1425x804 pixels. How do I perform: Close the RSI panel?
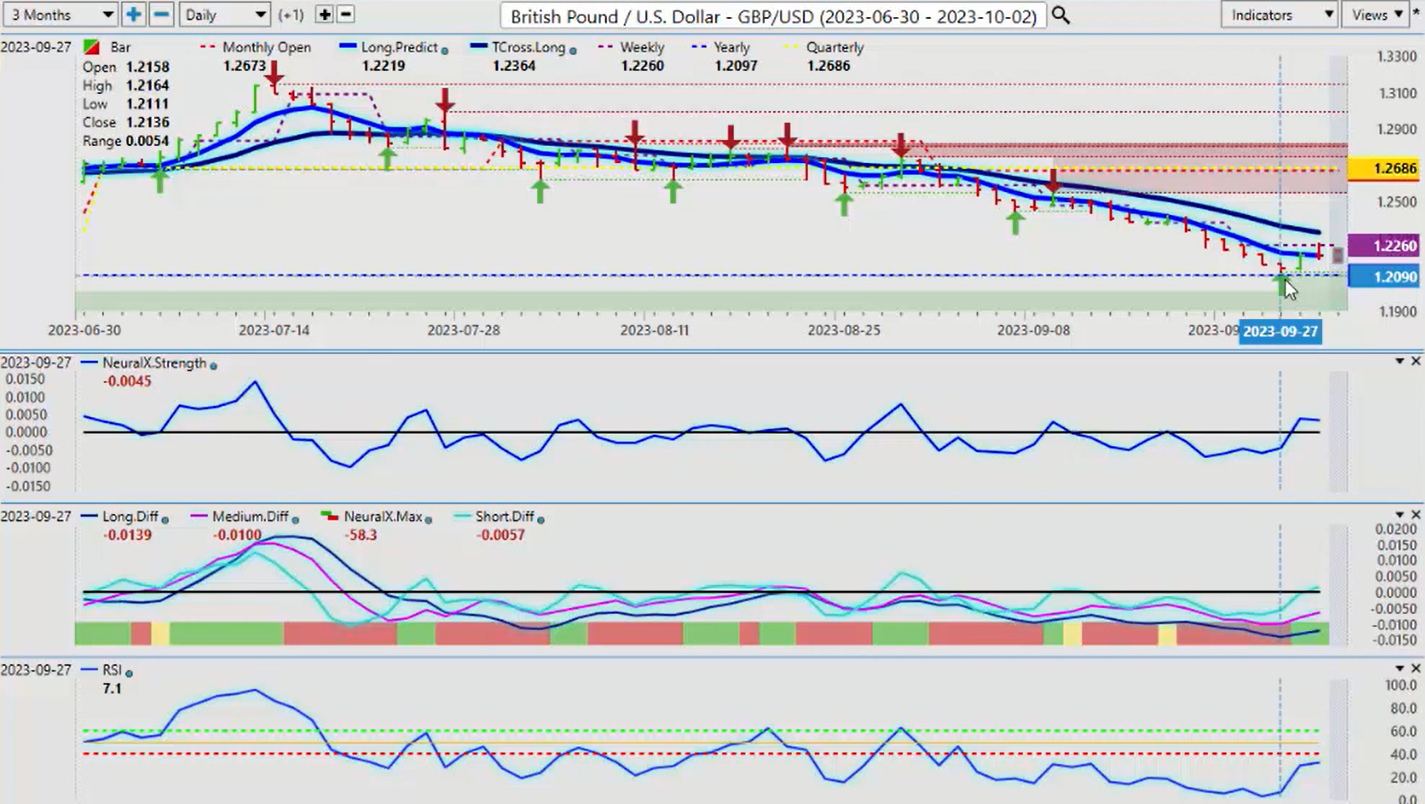[1416, 668]
